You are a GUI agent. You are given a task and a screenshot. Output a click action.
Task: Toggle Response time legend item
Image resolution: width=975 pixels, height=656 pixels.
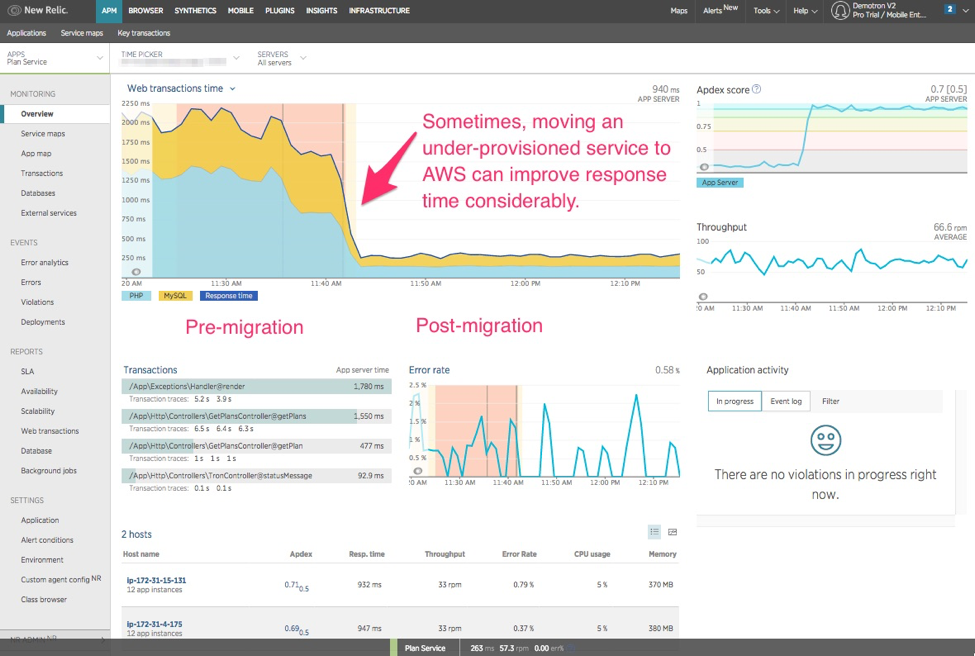tap(229, 296)
